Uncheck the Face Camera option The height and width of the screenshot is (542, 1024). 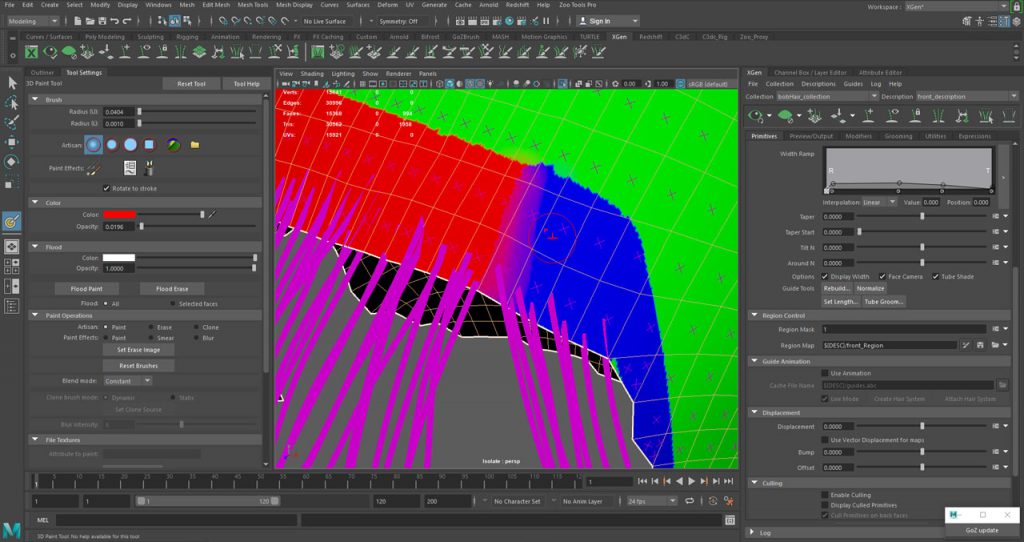pyautogui.click(x=882, y=276)
